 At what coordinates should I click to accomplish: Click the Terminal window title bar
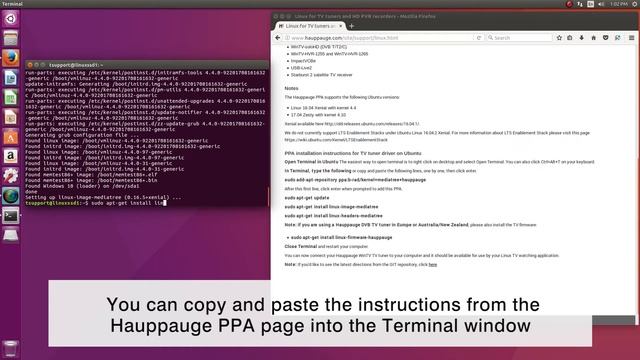[147, 65]
